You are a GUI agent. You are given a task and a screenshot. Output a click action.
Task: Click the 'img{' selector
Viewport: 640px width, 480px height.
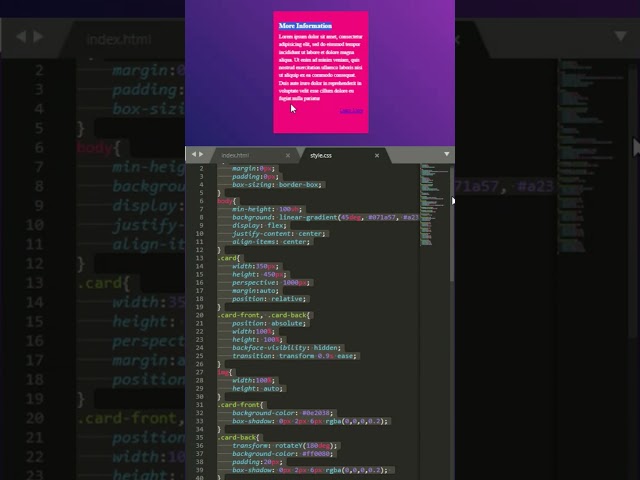(224, 372)
